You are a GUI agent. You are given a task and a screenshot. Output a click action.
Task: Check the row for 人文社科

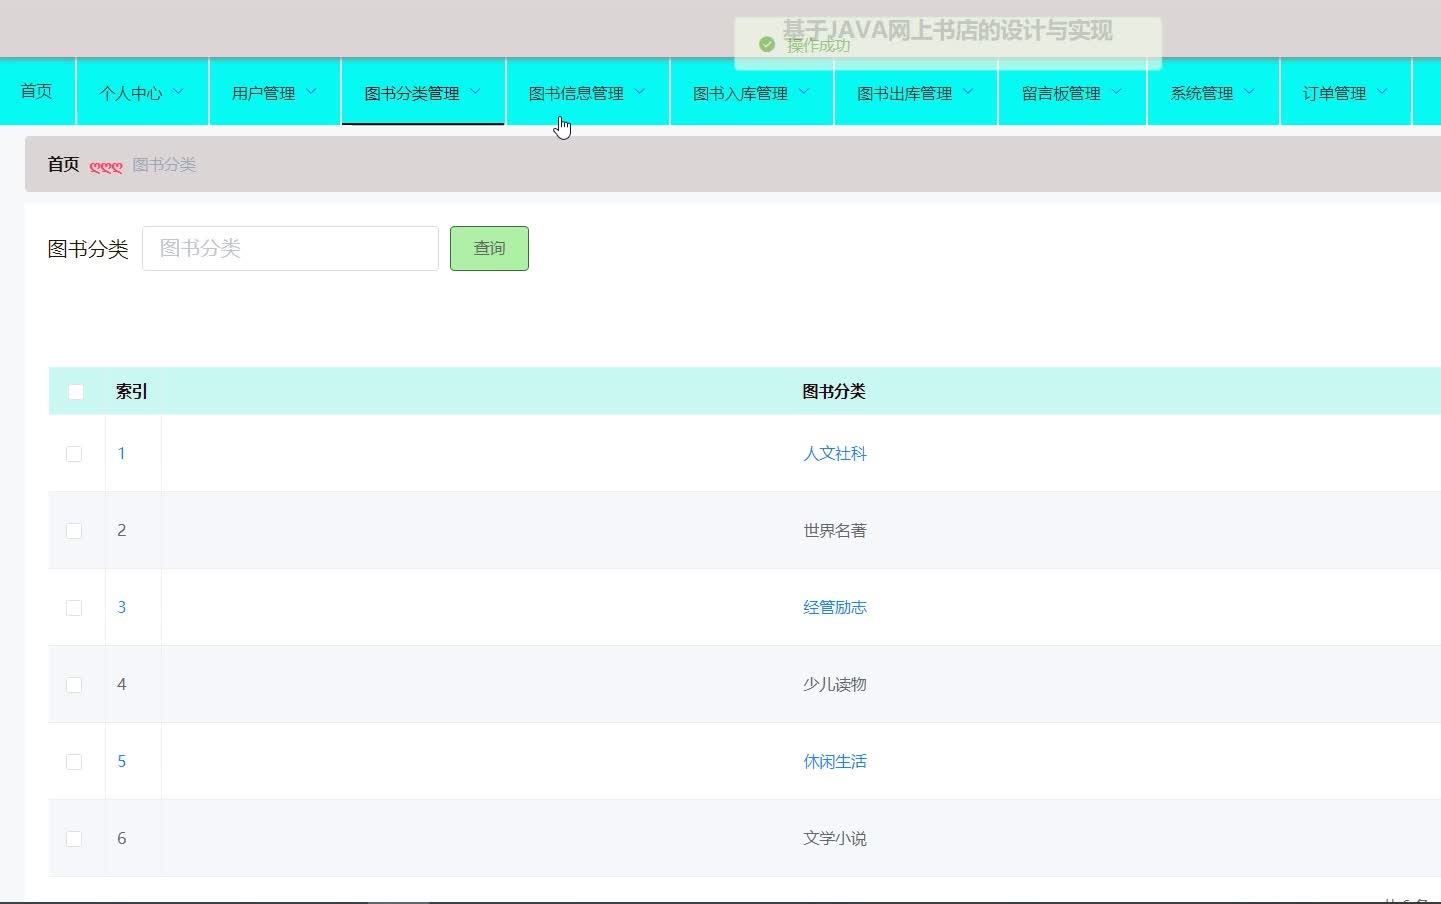74,454
